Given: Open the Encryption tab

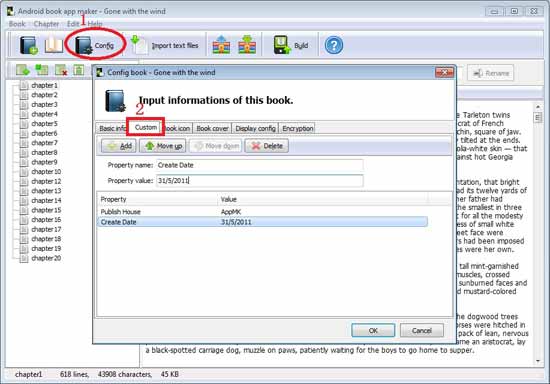Looking at the screenshot, I should pos(297,128).
